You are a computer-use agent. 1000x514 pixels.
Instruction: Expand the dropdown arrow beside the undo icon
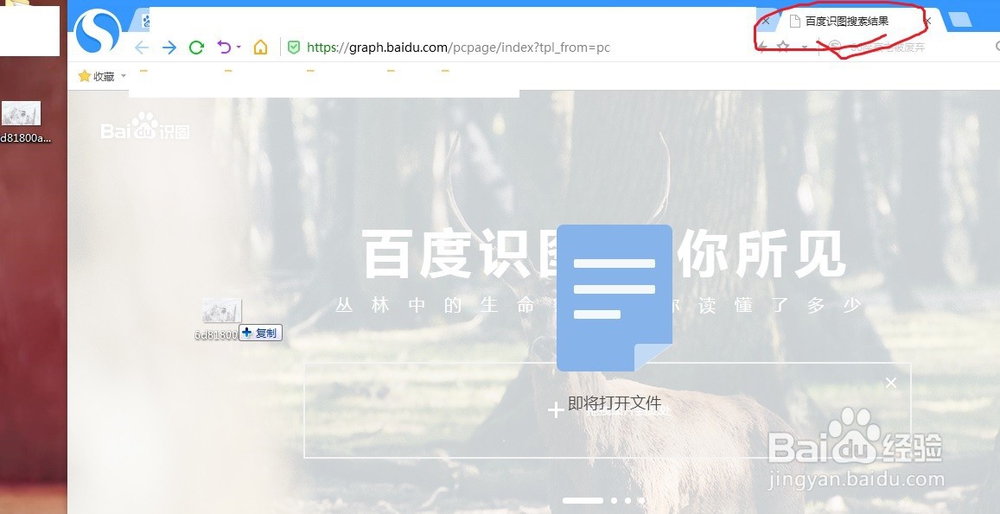(239, 47)
